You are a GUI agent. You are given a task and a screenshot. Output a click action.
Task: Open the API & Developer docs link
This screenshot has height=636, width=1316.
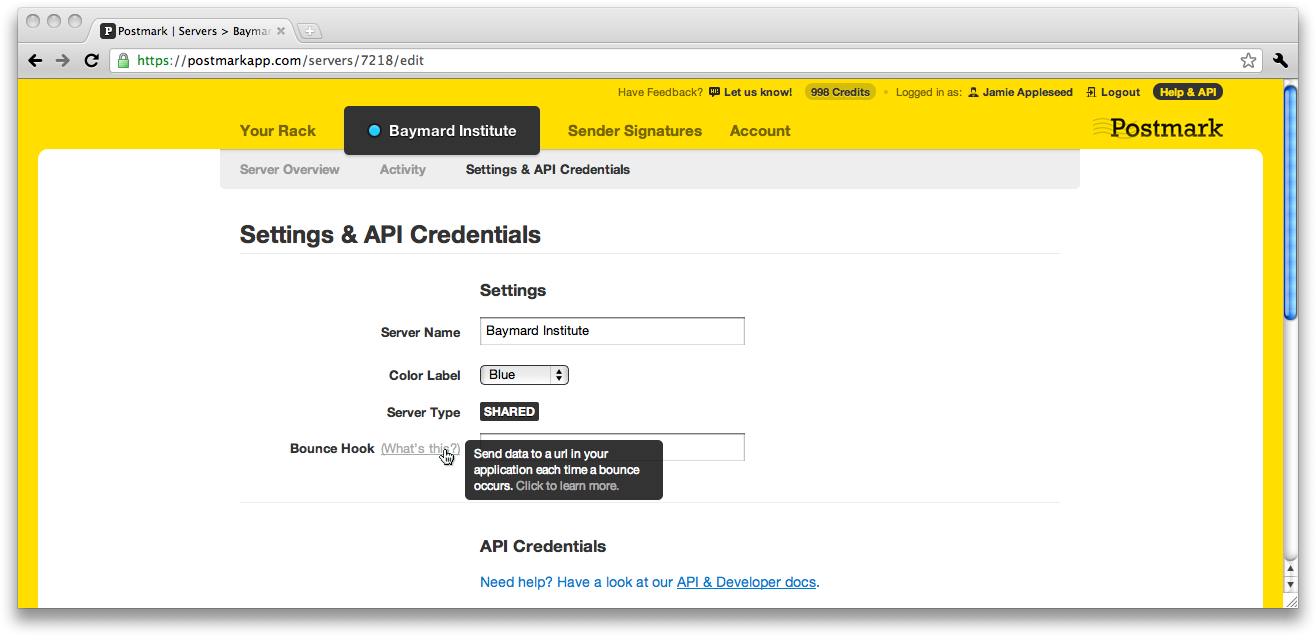[x=746, y=581]
